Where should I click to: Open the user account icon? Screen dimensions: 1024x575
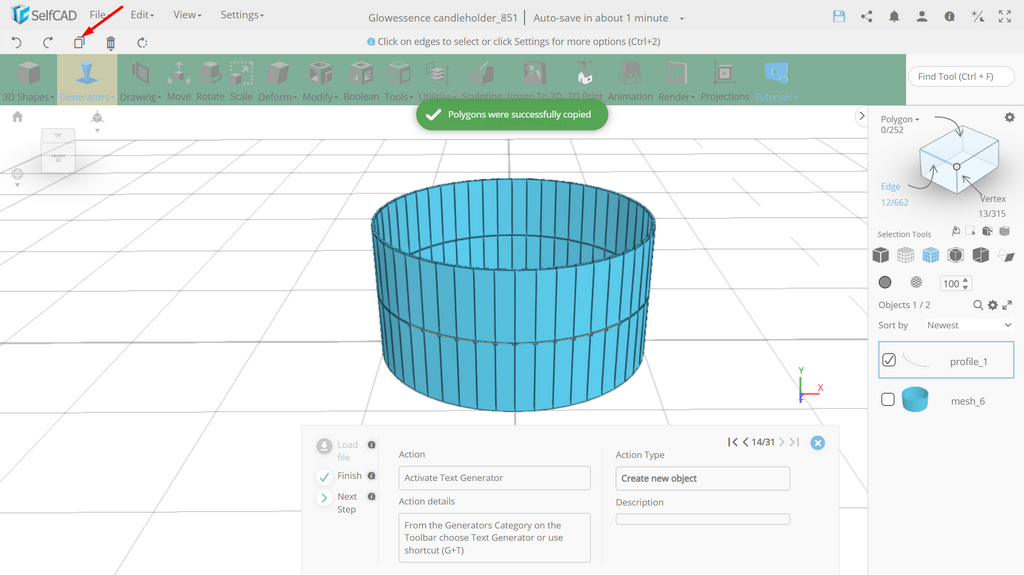pyautogui.click(x=921, y=17)
